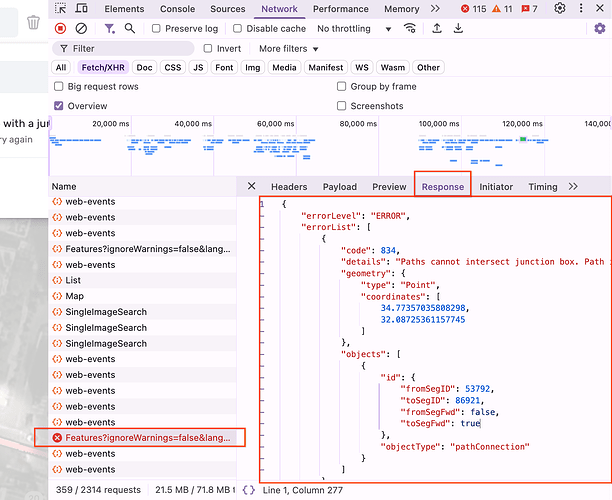Click the trash icon on page
612x500 pixels.
pos(33,23)
